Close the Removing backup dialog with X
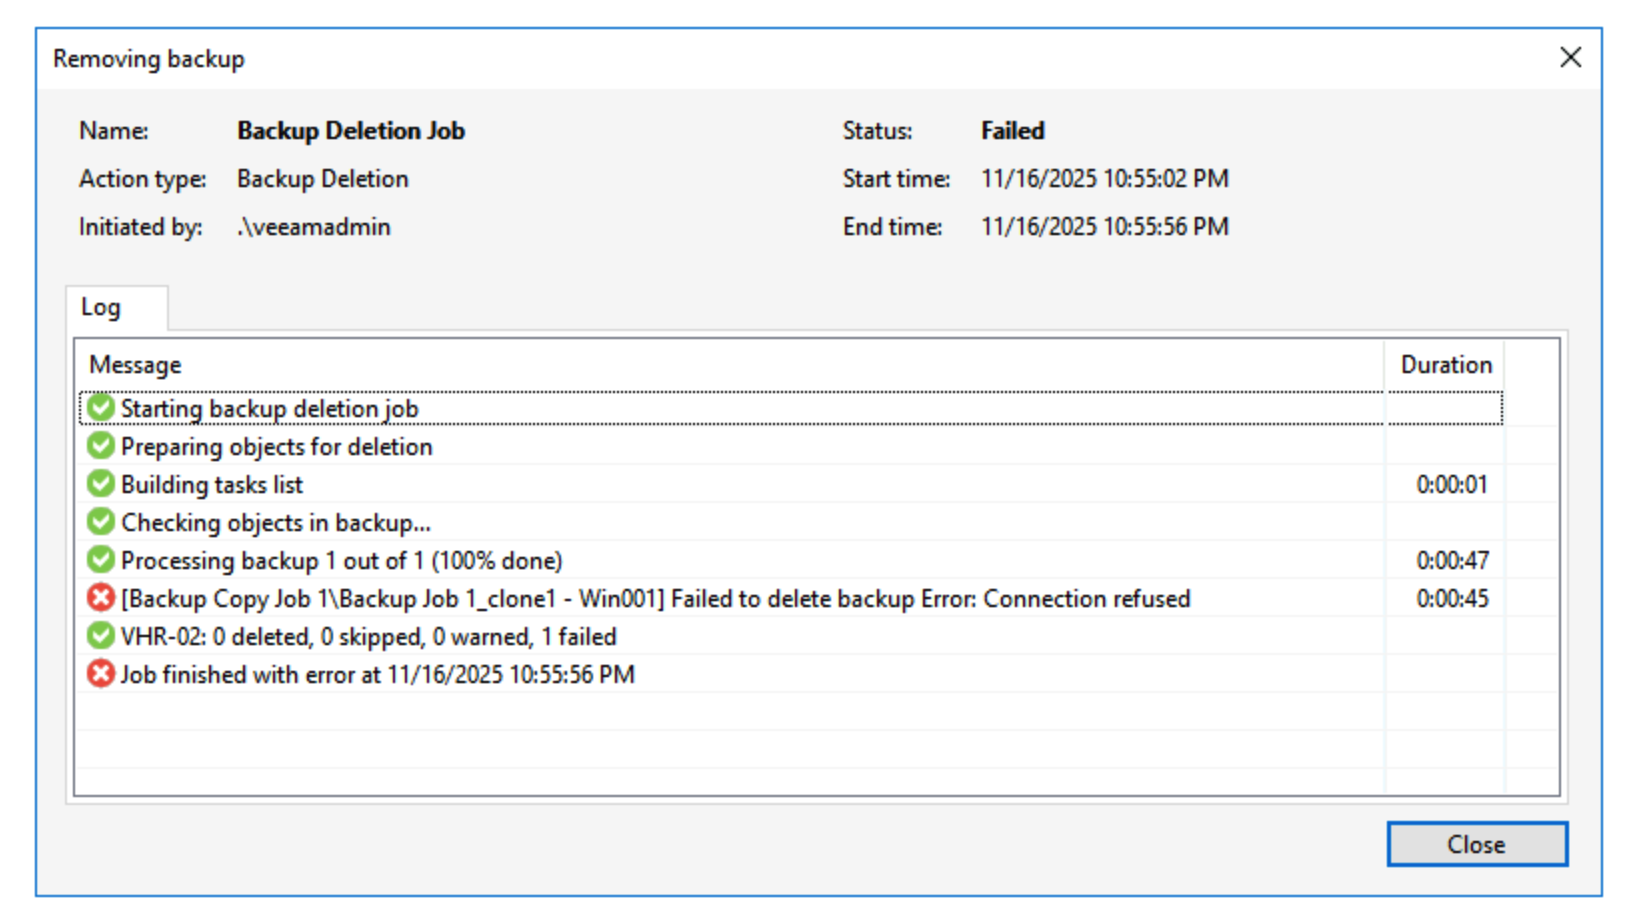 (1570, 58)
